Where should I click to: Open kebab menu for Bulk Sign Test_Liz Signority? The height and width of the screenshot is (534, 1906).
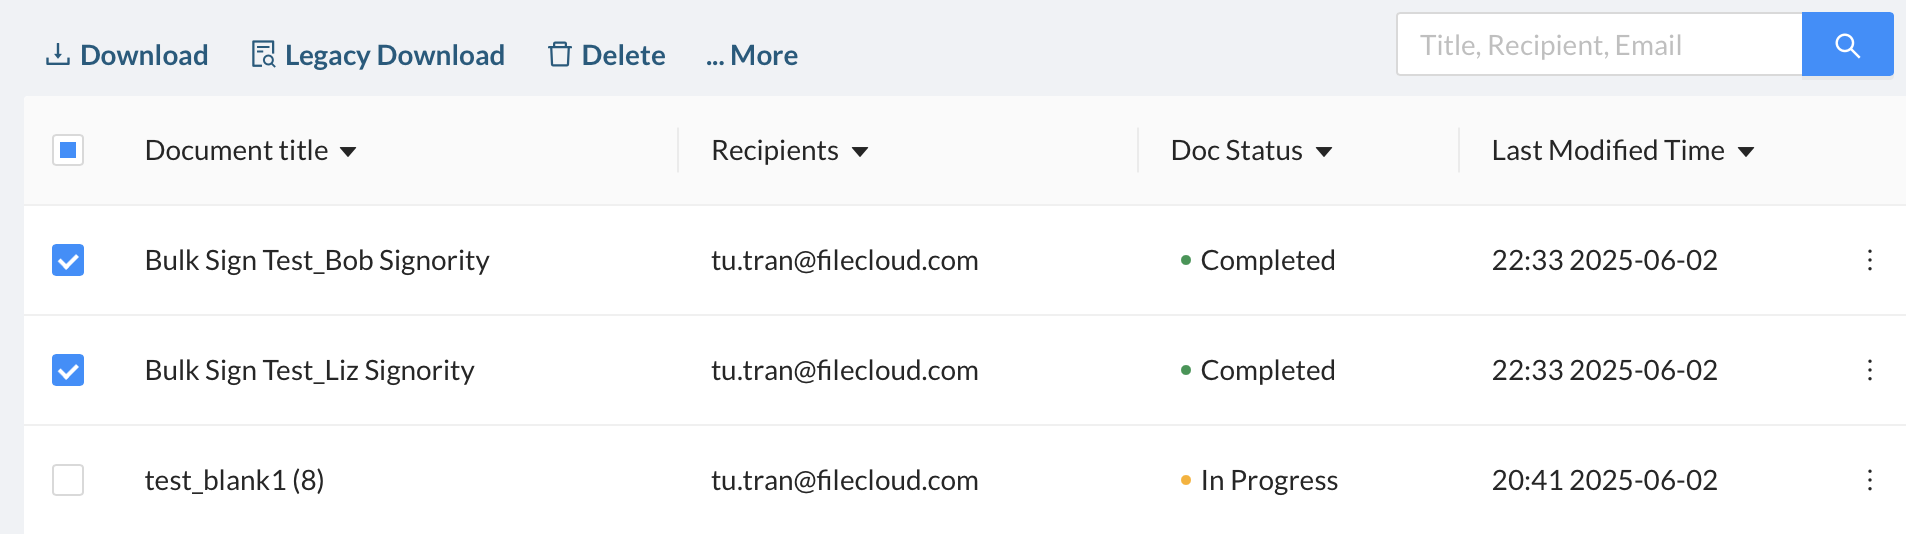1869,370
